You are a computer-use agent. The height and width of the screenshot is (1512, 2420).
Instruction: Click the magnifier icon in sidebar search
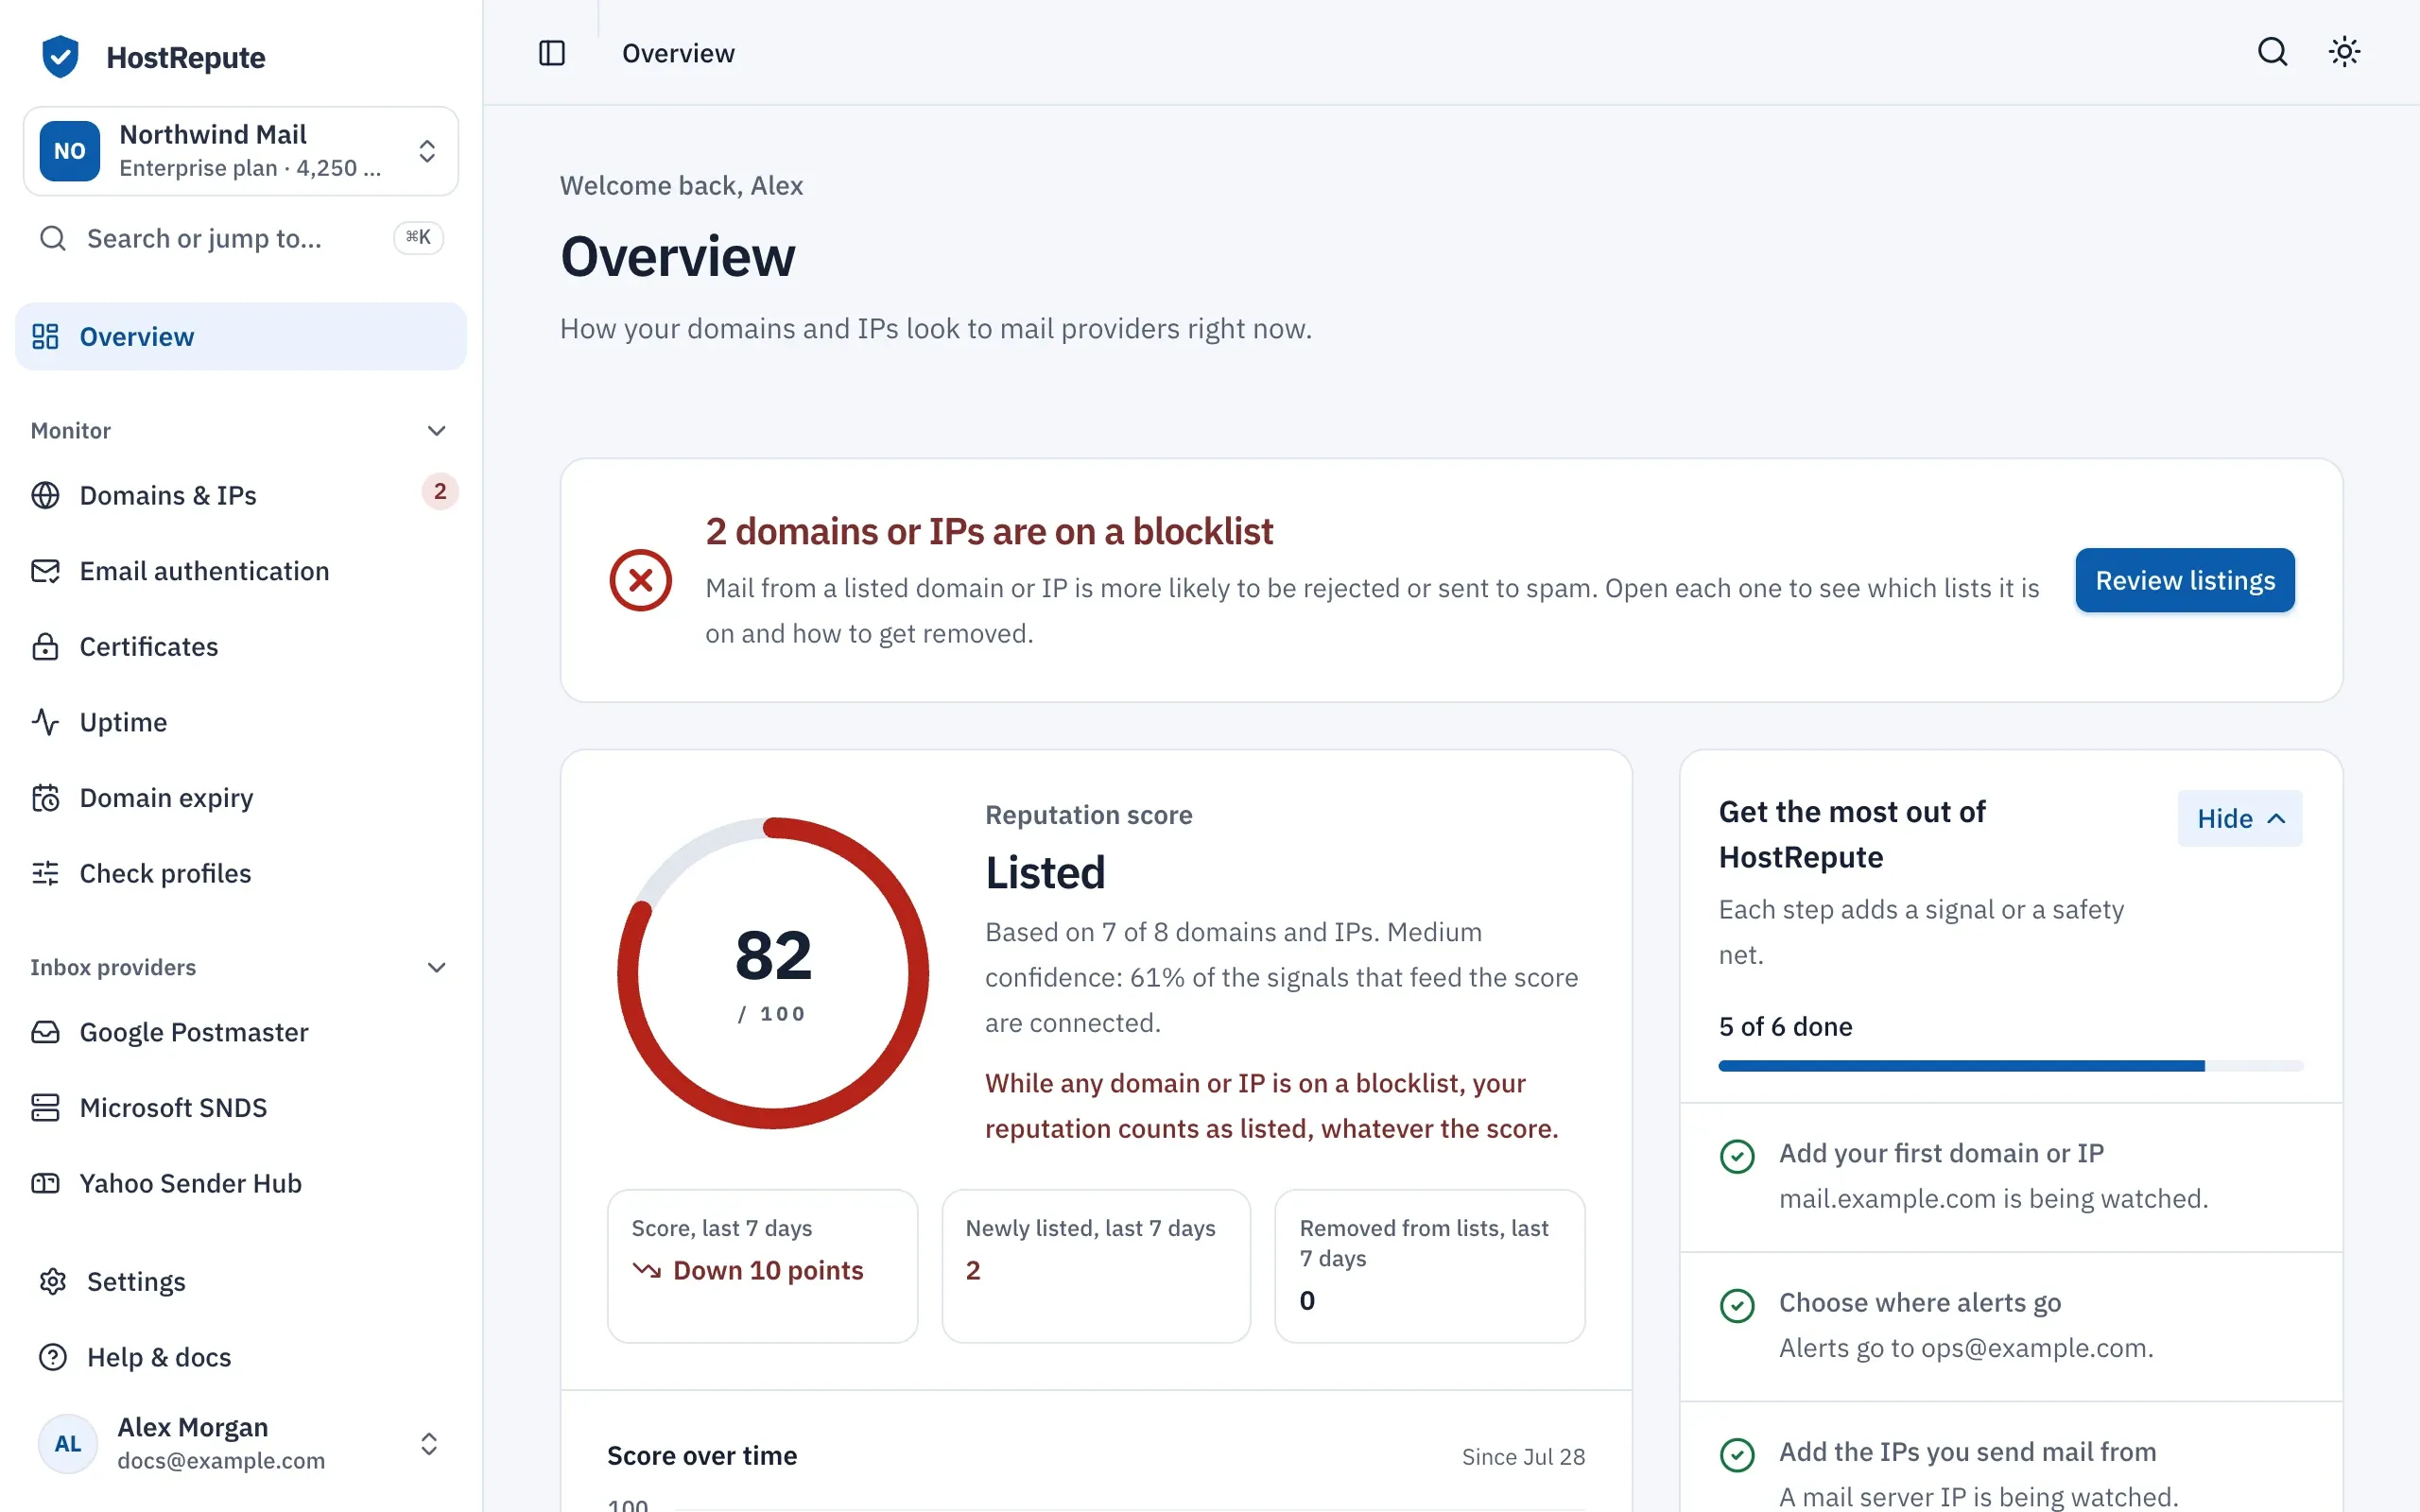coord(53,238)
